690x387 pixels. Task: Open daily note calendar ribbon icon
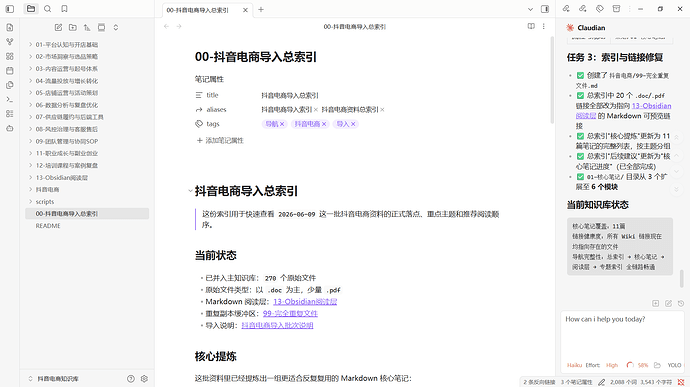click(x=10, y=71)
